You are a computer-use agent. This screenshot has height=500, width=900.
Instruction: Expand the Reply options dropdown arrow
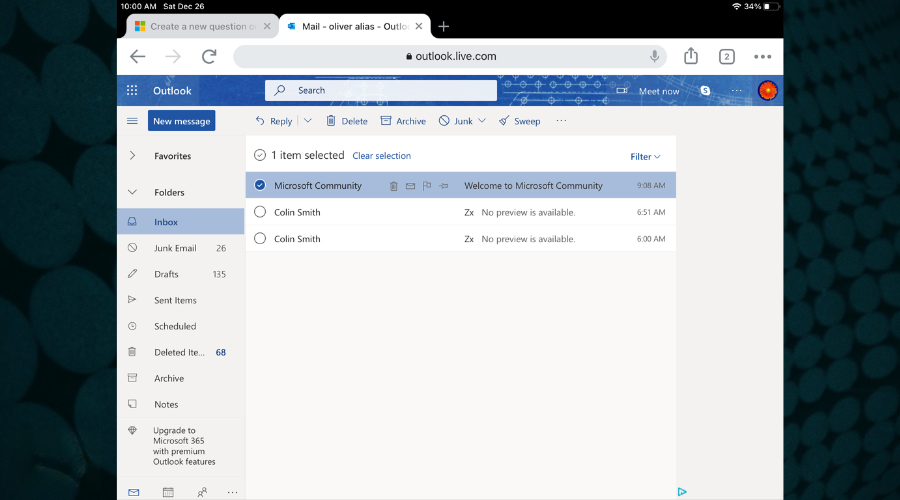(308, 121)
